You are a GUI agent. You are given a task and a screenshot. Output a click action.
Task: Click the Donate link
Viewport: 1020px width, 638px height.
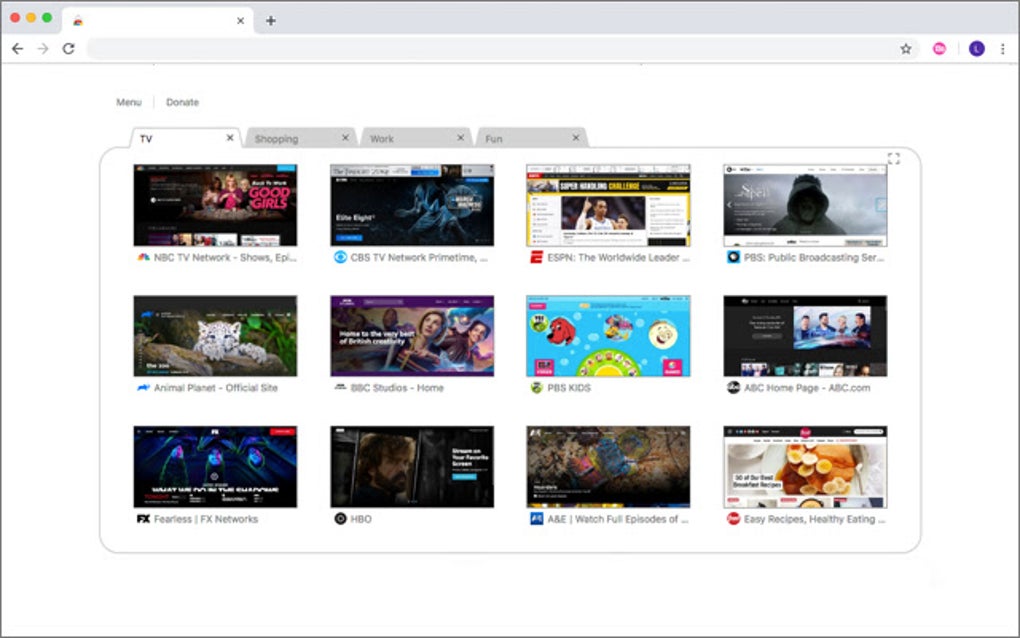182,102
